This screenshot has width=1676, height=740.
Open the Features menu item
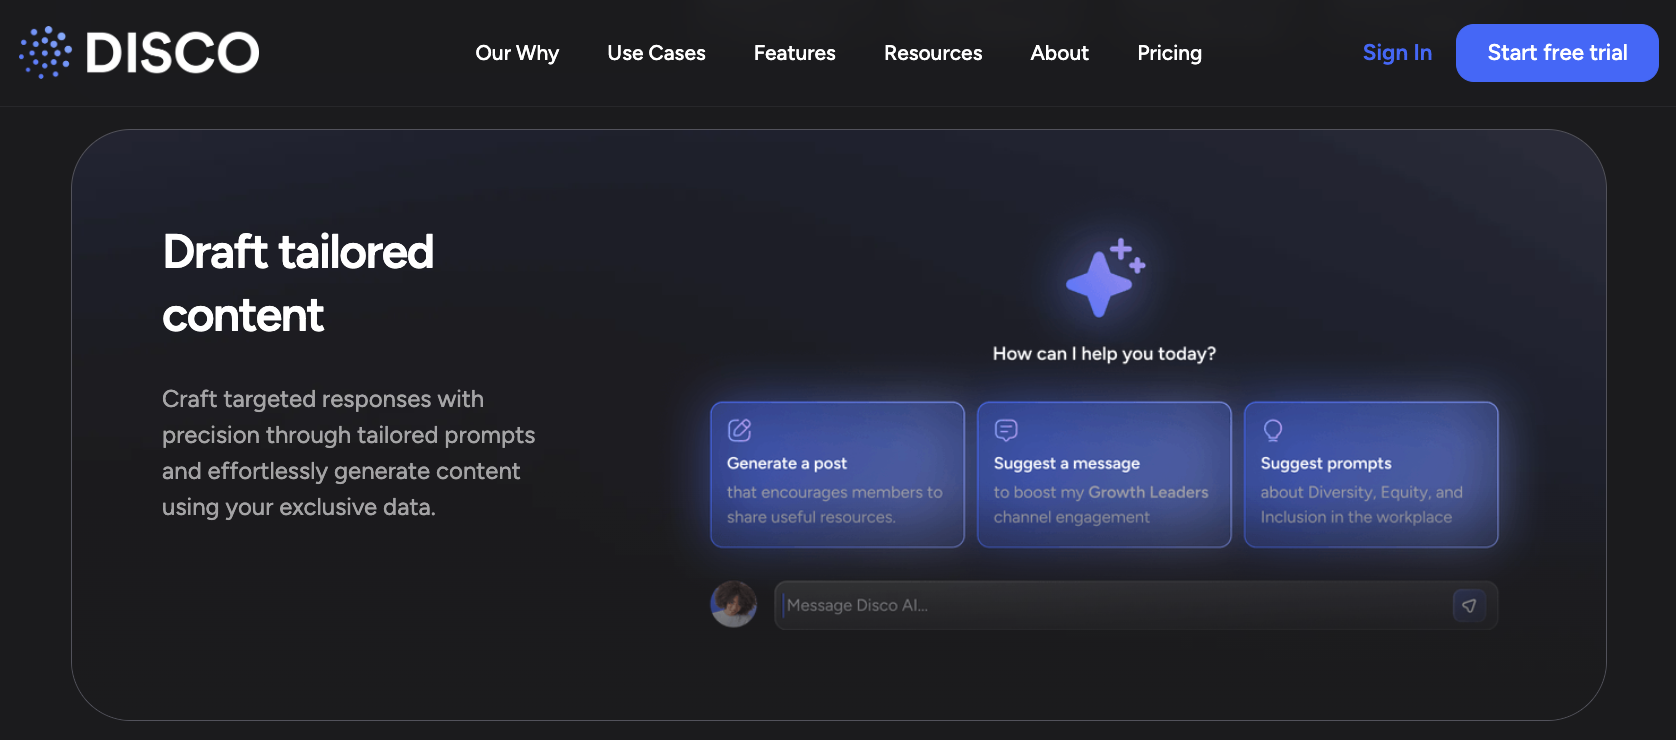794,53
